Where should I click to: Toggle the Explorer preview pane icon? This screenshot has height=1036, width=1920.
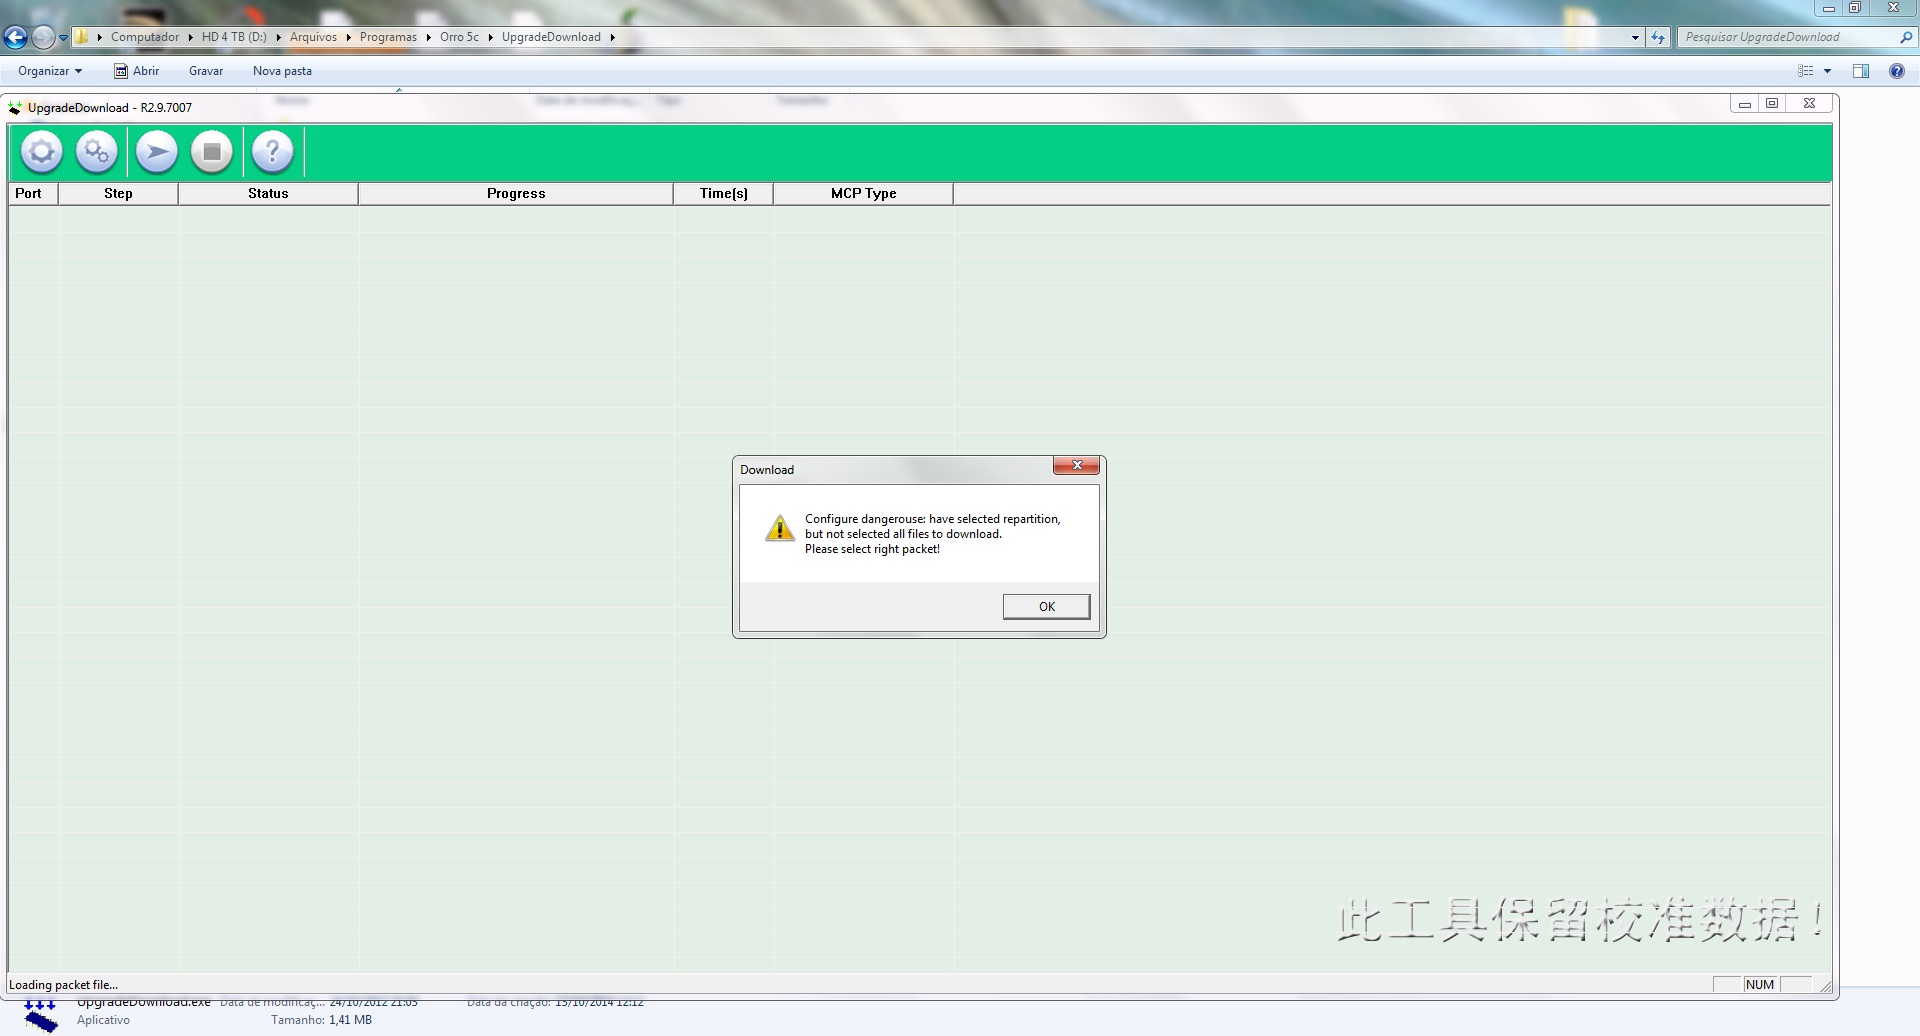1860,71
